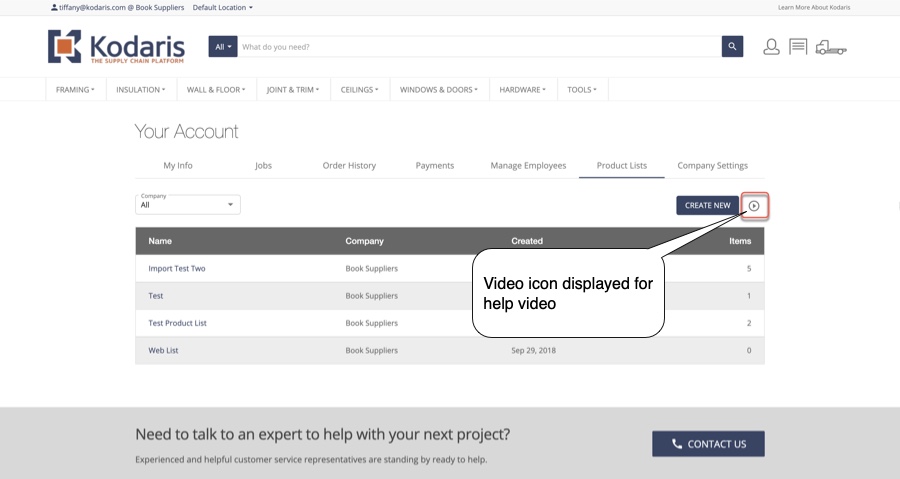Viewport: 900px width, 479px height.
Task: Click the Sep 29, 2018 date cell
Action: [533, 351]
